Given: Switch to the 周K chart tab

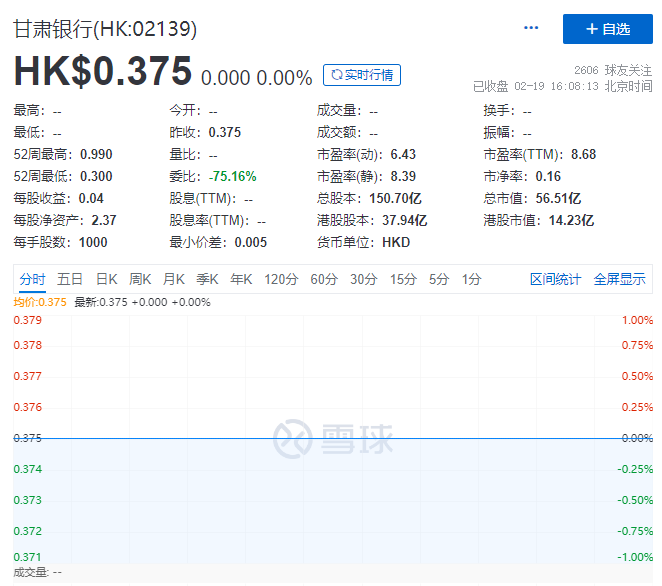Looking at the screenshot, I should point(140,279).
